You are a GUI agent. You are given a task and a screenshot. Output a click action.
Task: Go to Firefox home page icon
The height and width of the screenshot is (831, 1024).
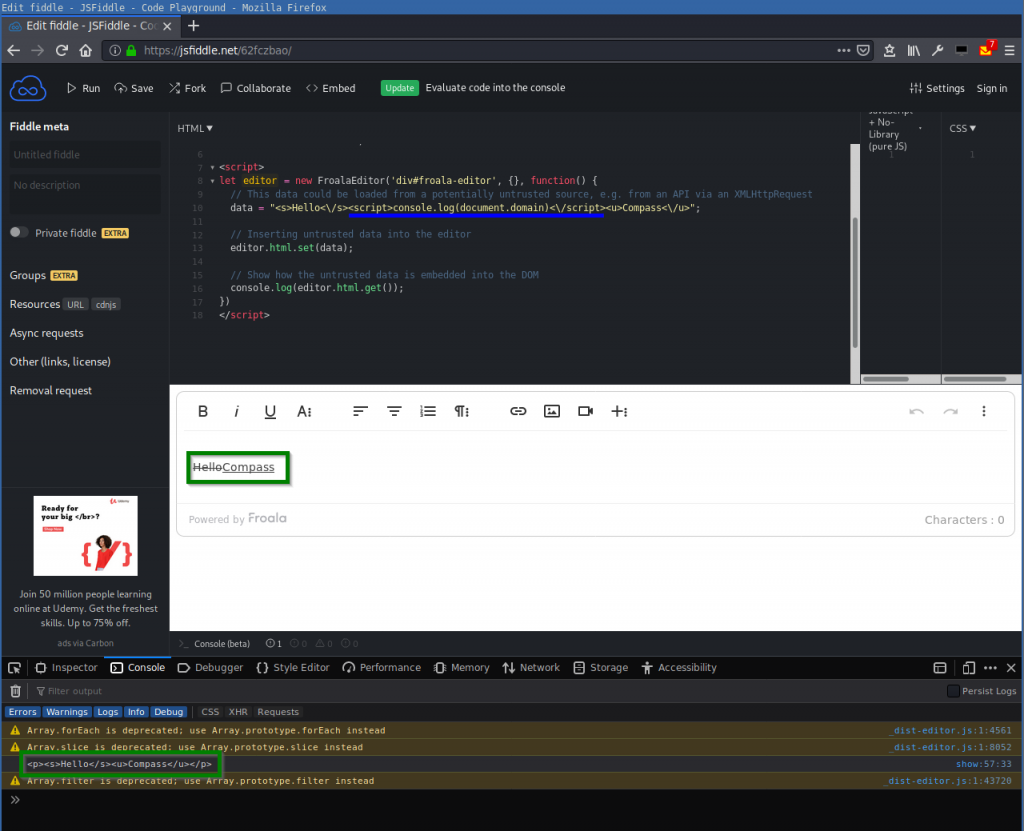[x=86, y=50]
